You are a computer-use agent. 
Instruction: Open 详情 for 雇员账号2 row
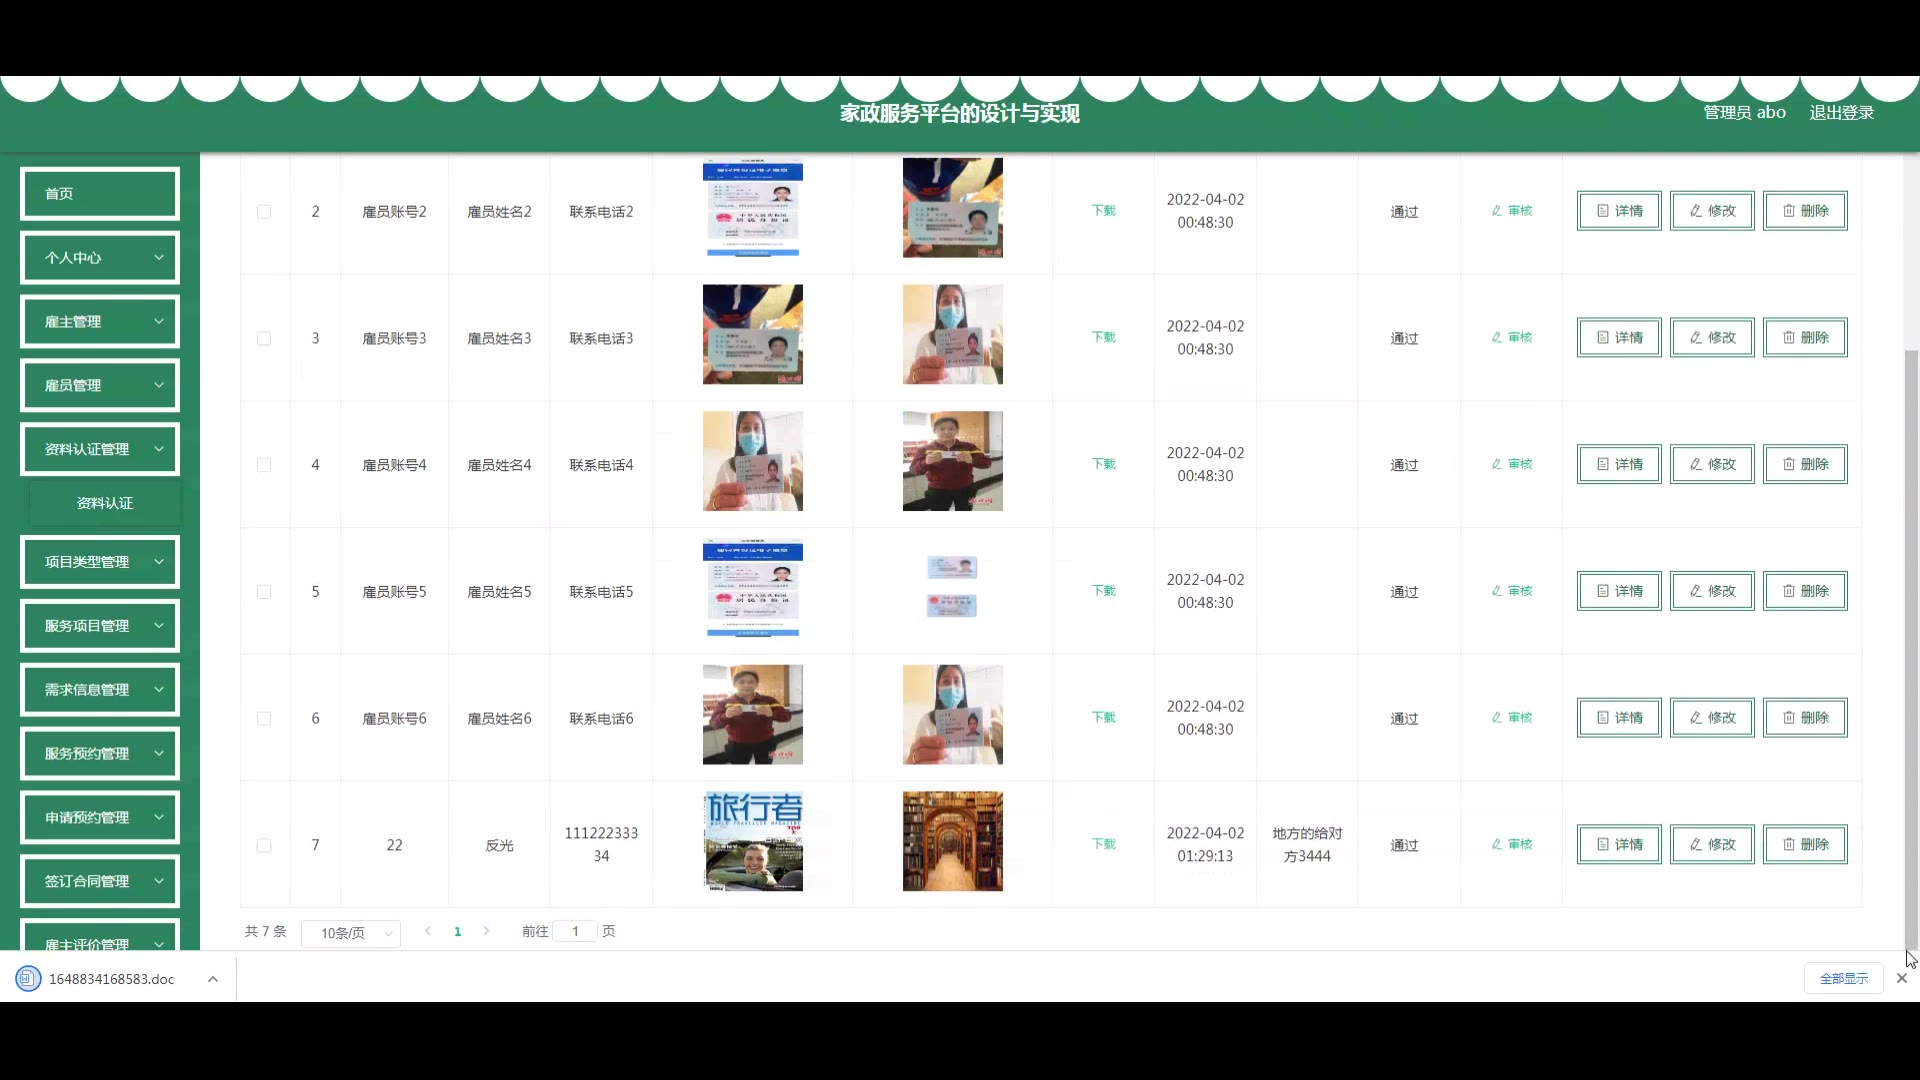pos(1619,211)
